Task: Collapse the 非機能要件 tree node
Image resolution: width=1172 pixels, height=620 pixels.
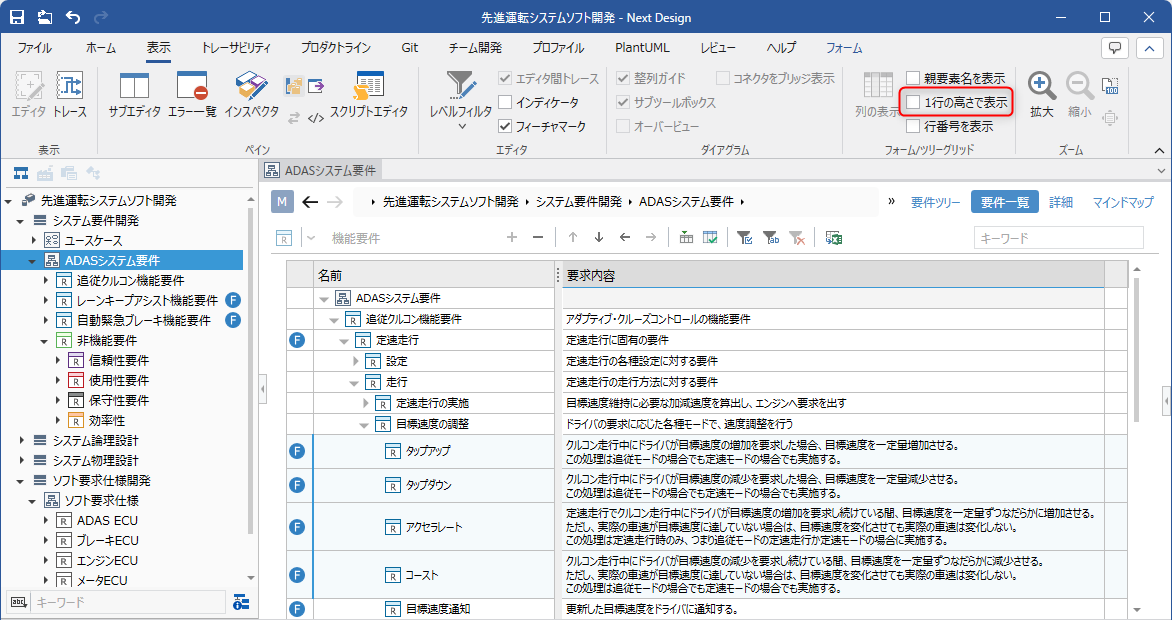Action: [x=45, y=340]
